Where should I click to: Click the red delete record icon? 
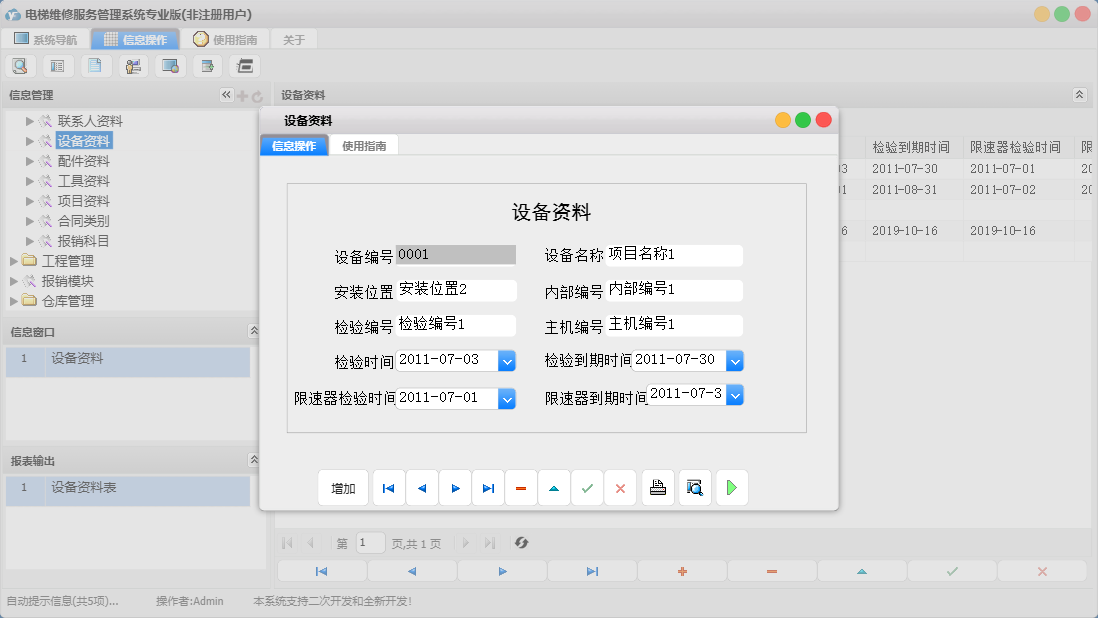tap(521, 487)
